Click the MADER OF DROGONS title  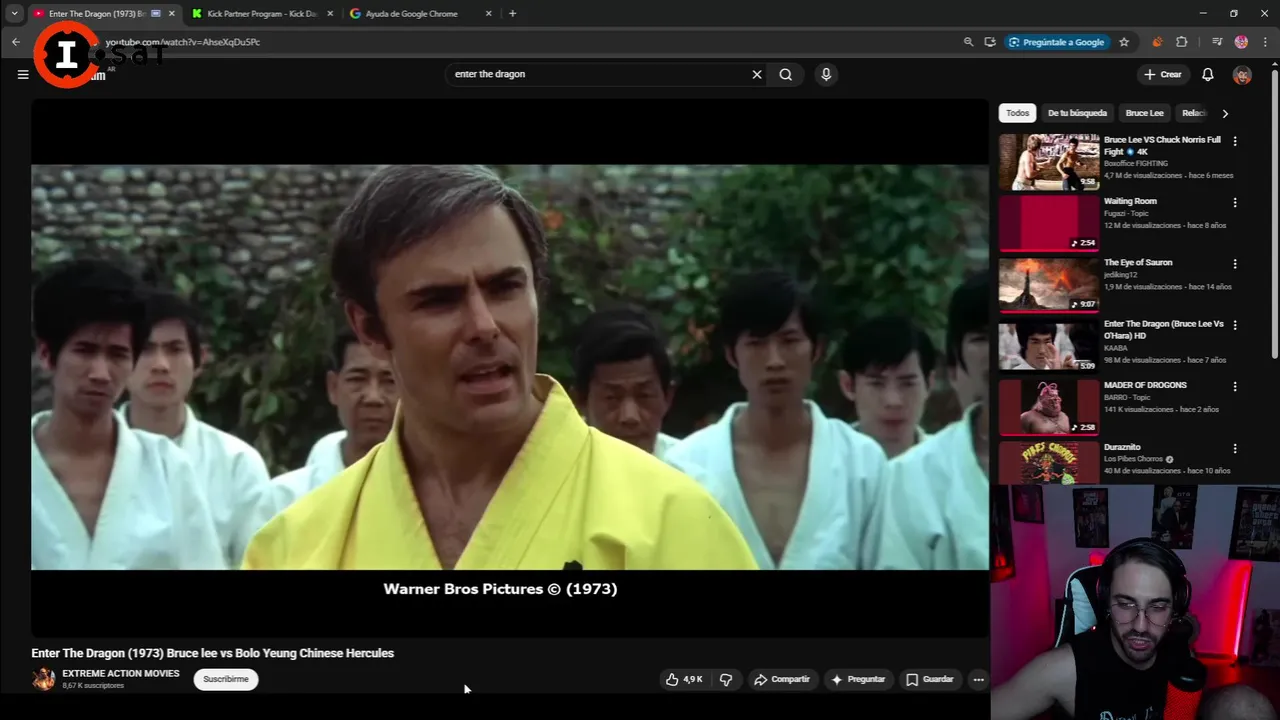[1145, 385]
